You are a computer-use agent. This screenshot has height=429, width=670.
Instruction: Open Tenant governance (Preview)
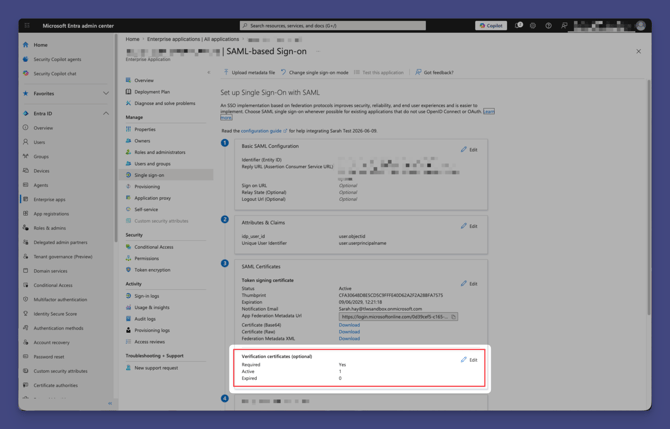tap(64, 257)
